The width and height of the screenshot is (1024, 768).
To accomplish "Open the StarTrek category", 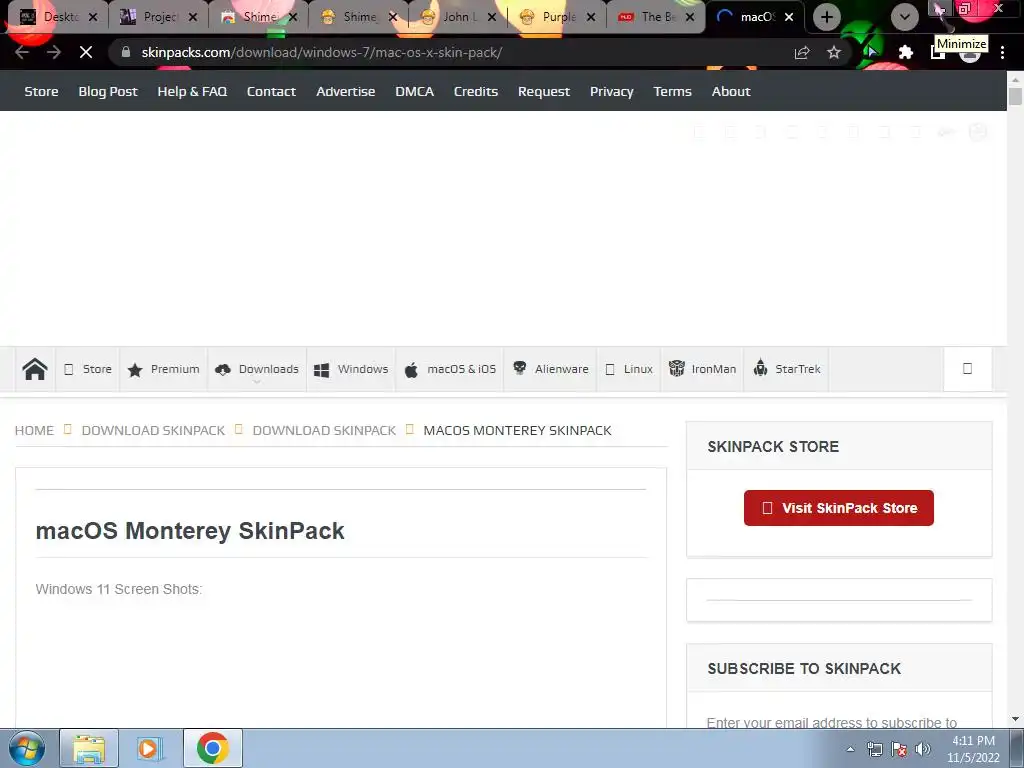I will pos(786,369).
